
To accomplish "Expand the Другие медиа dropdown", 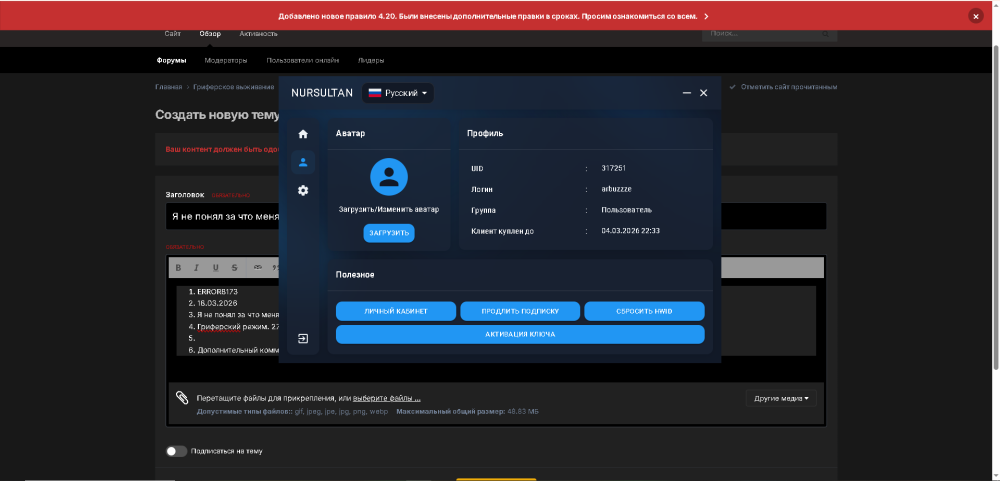I will coord(781,398).
